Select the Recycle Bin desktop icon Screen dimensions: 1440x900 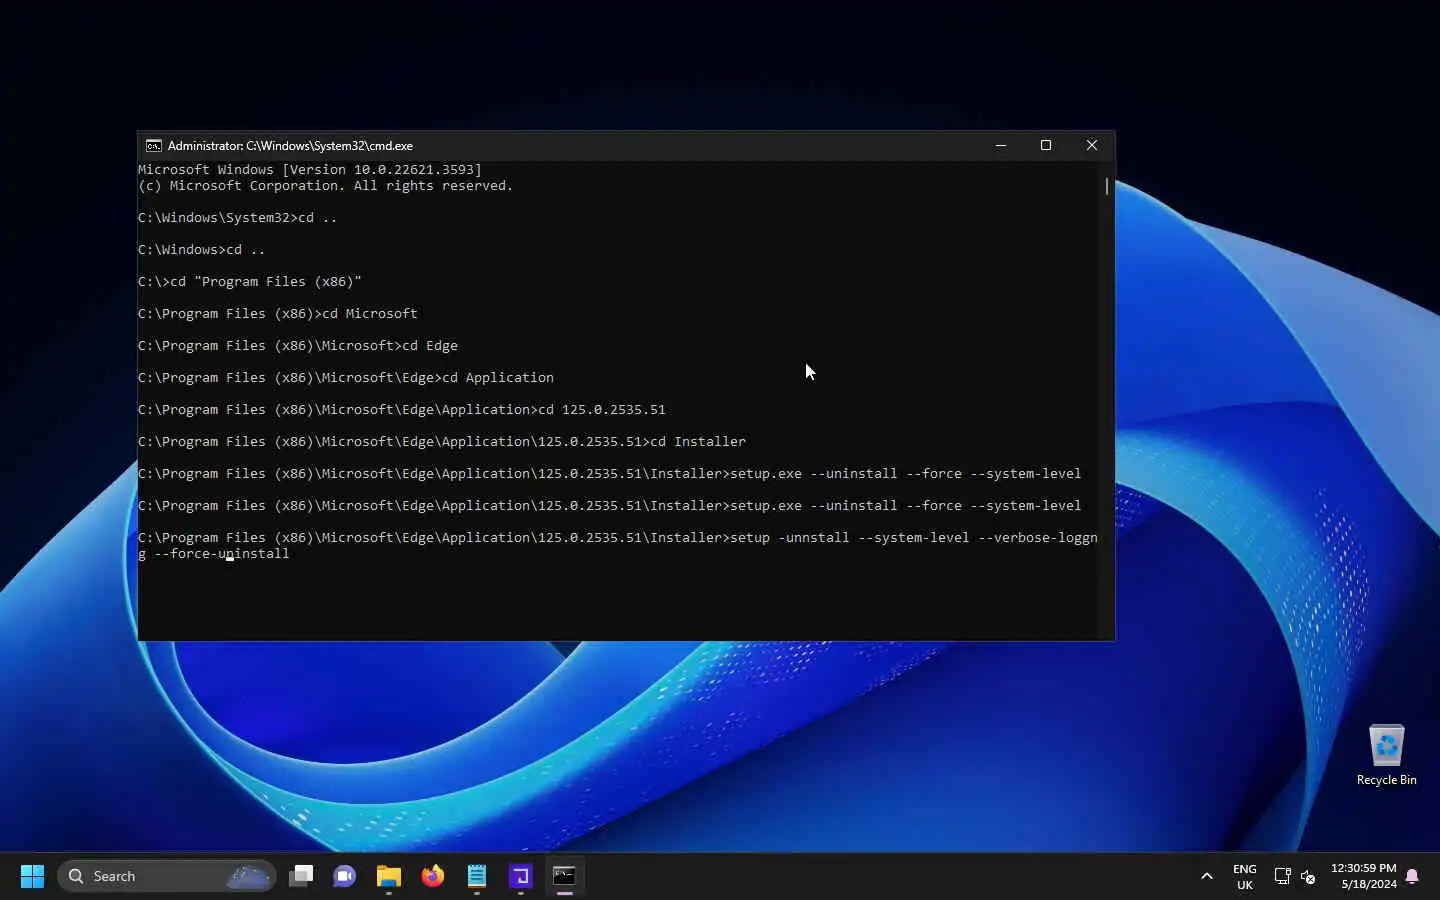(1386, 755)
